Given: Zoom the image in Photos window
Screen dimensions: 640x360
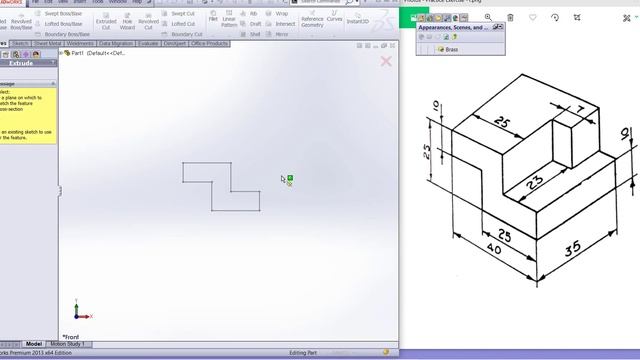Looking at the screenshot, I should (x=488, y=17).
